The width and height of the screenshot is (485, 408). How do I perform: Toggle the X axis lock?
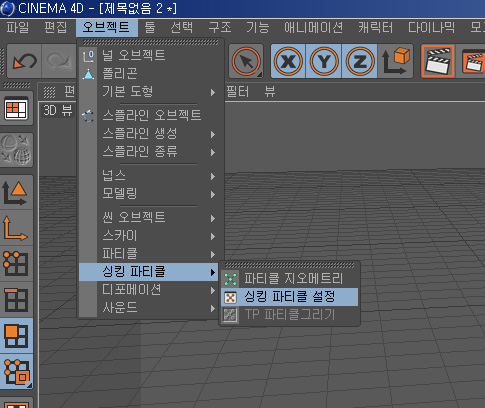[288, 61]
